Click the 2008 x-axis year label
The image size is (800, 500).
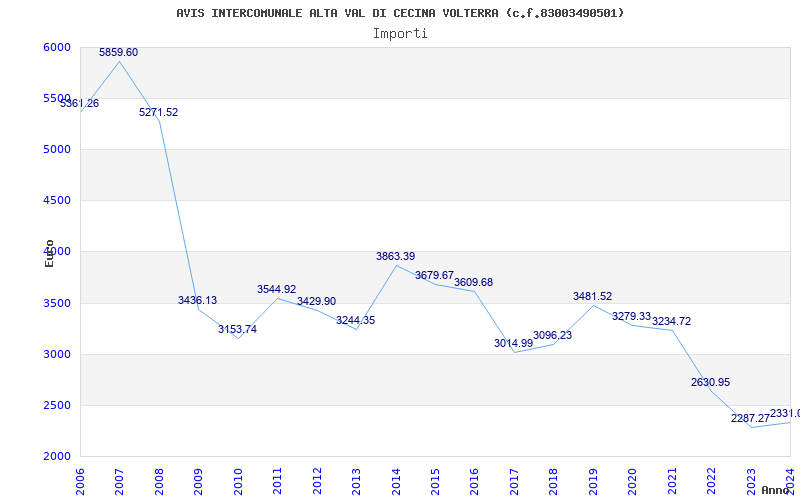[159, 481]
